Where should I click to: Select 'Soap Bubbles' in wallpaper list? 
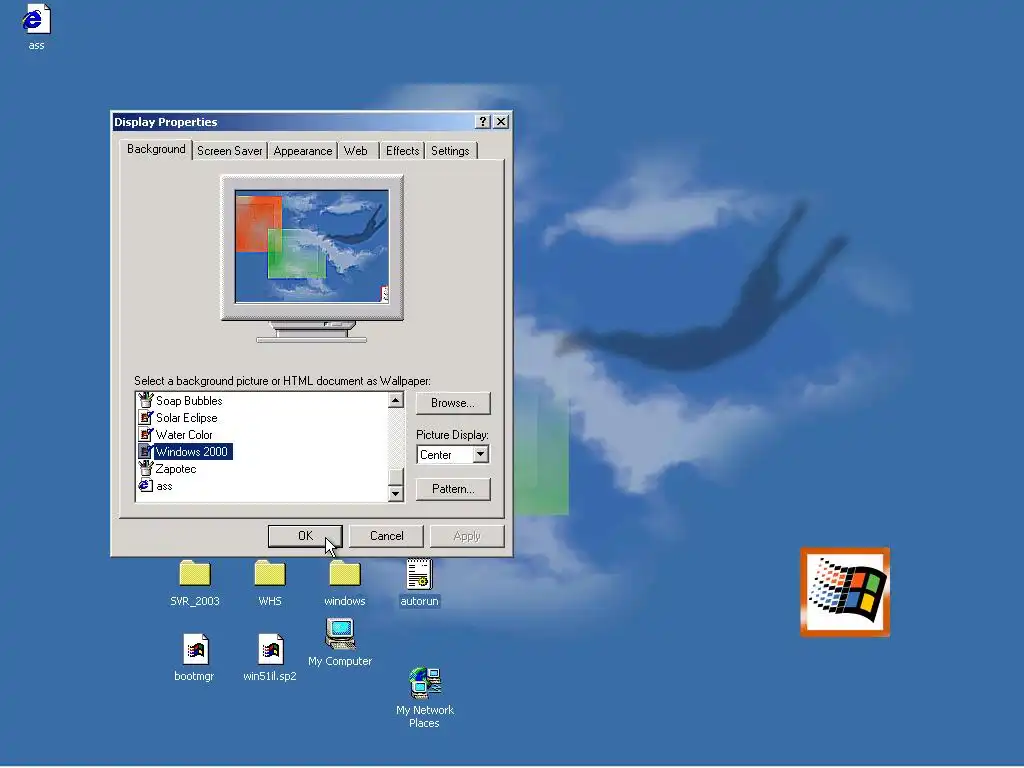[189, 400]
